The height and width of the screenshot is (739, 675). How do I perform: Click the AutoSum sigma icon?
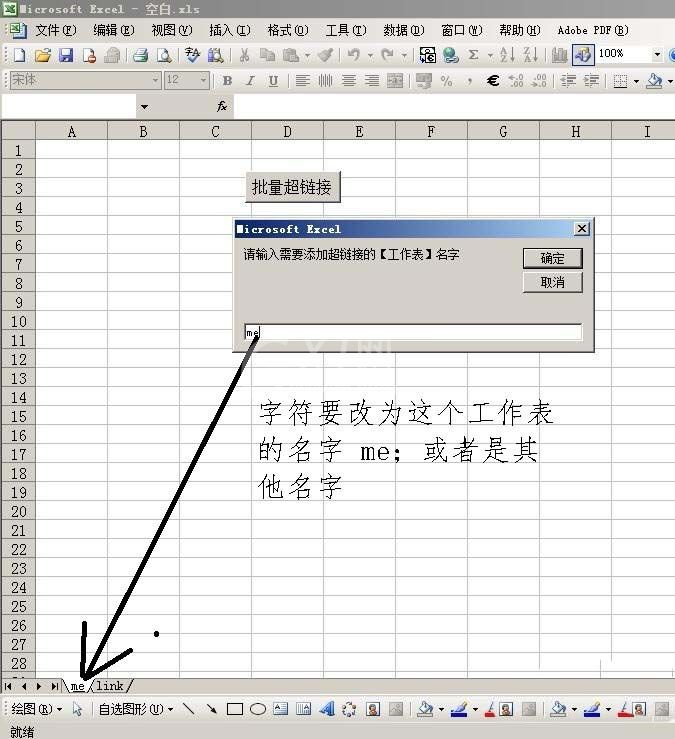click(x=474, y=55)
